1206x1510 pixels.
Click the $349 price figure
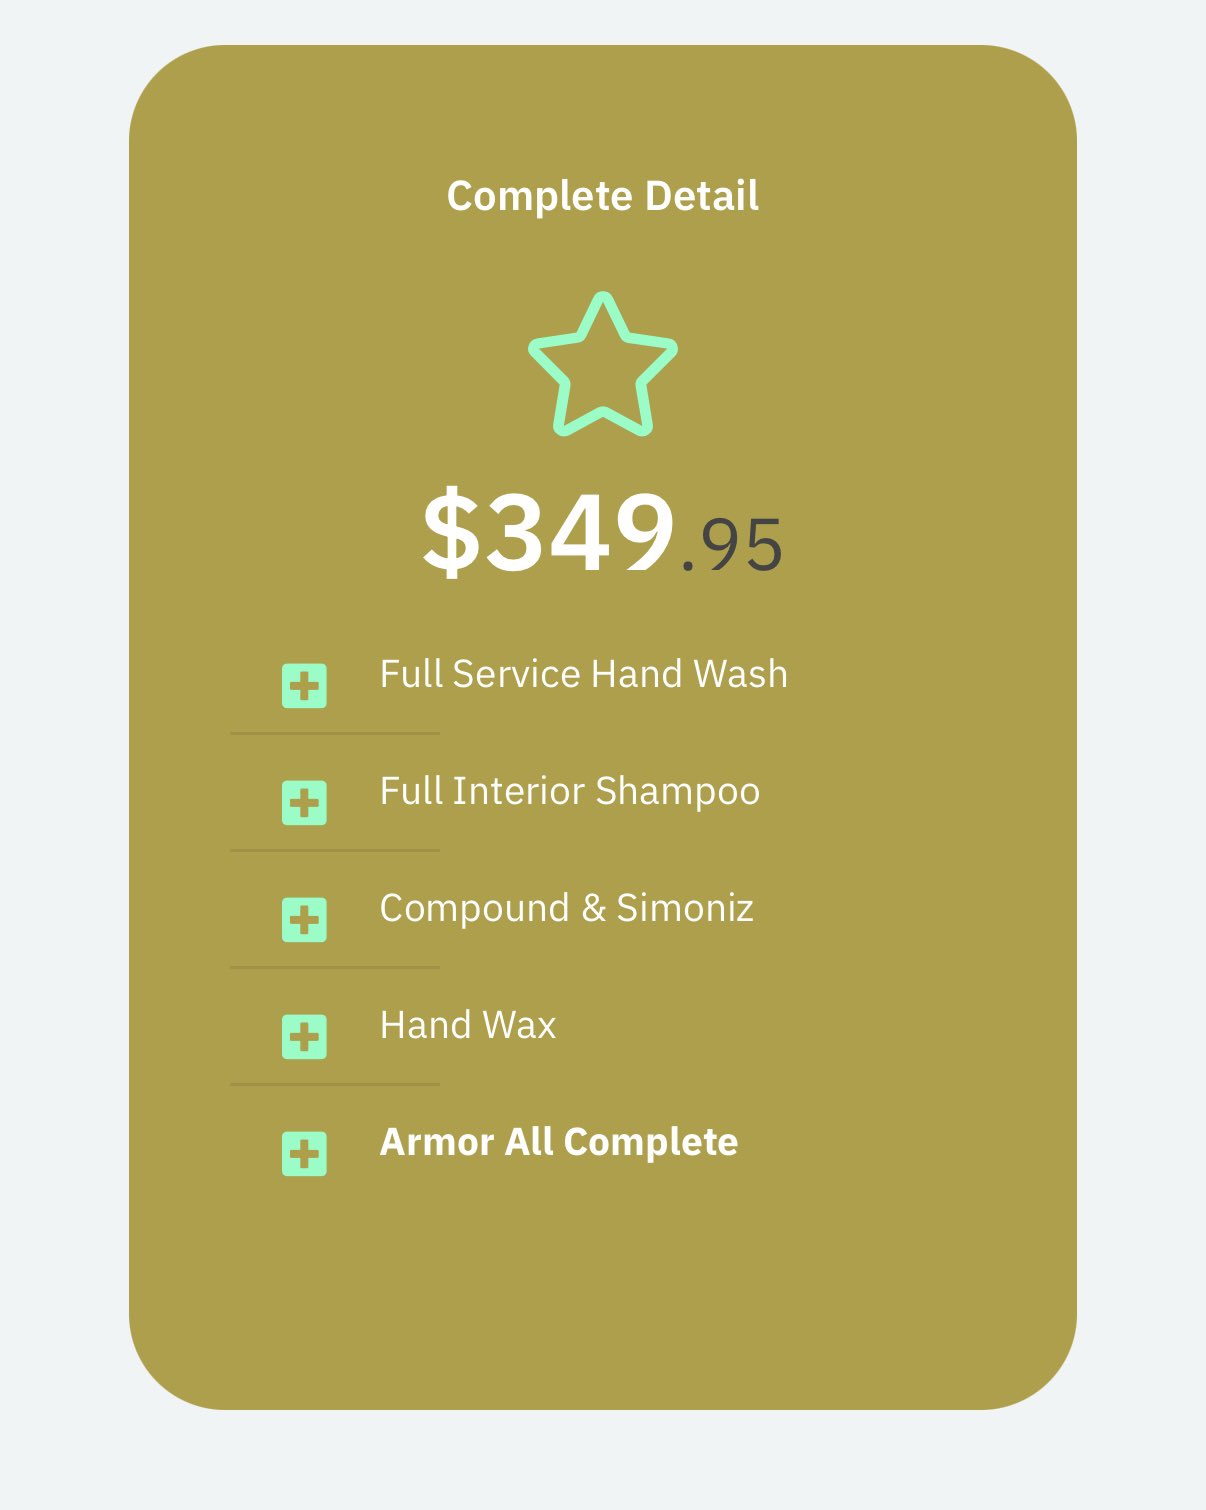tap(548, 532)
